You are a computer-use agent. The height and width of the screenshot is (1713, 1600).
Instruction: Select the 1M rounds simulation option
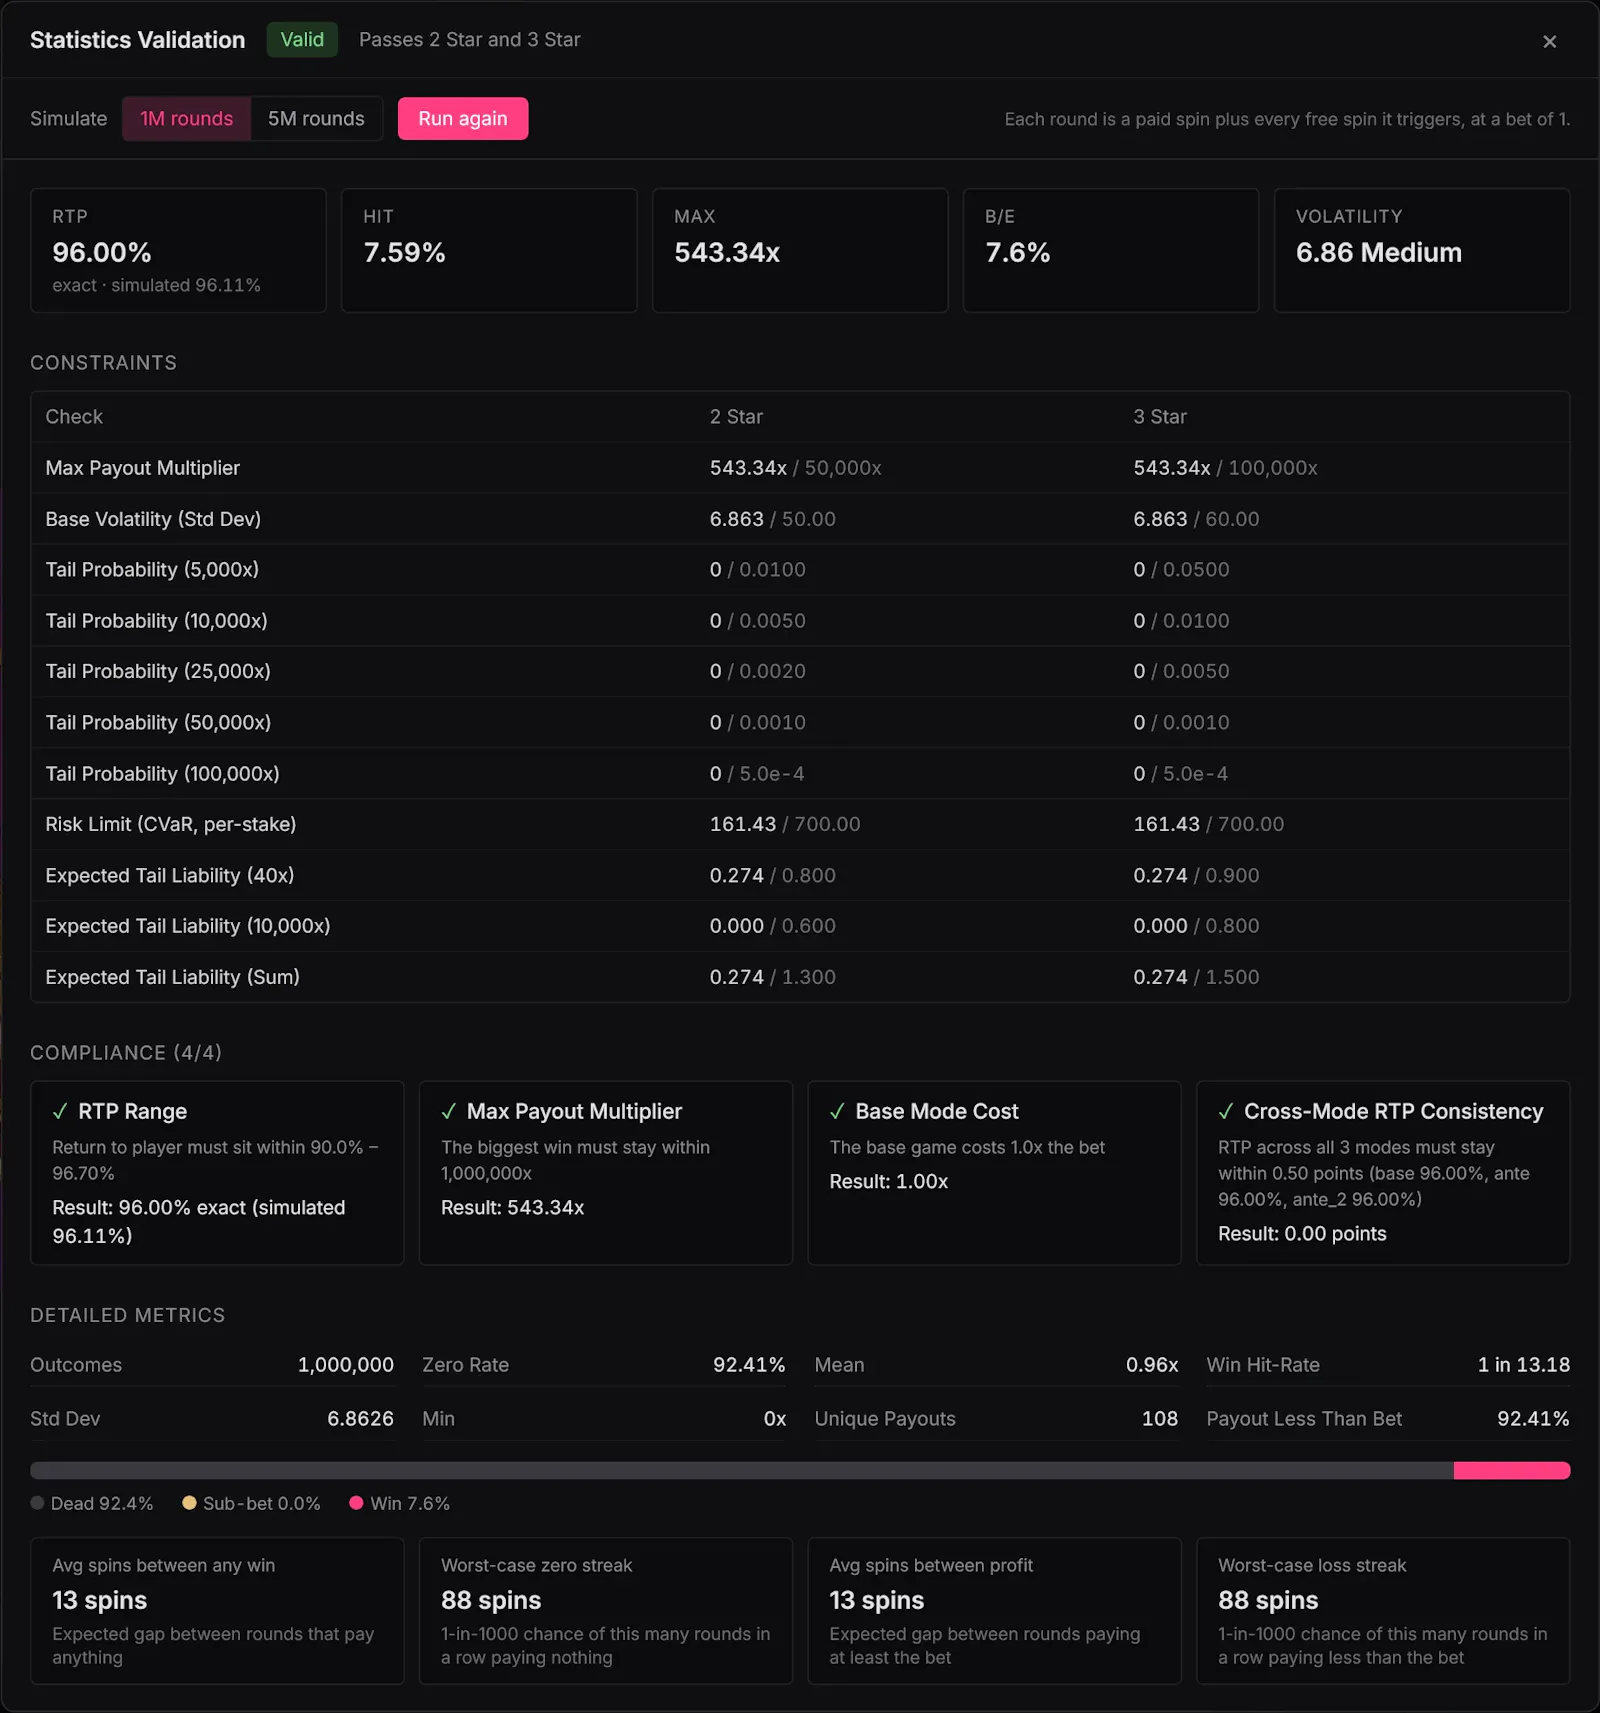point(186,119)
